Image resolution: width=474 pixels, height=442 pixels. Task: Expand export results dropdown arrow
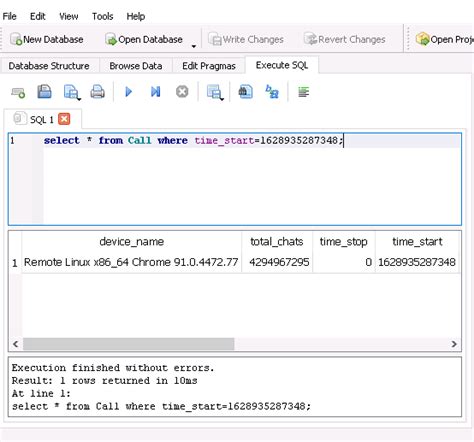[x=222, y=99]
